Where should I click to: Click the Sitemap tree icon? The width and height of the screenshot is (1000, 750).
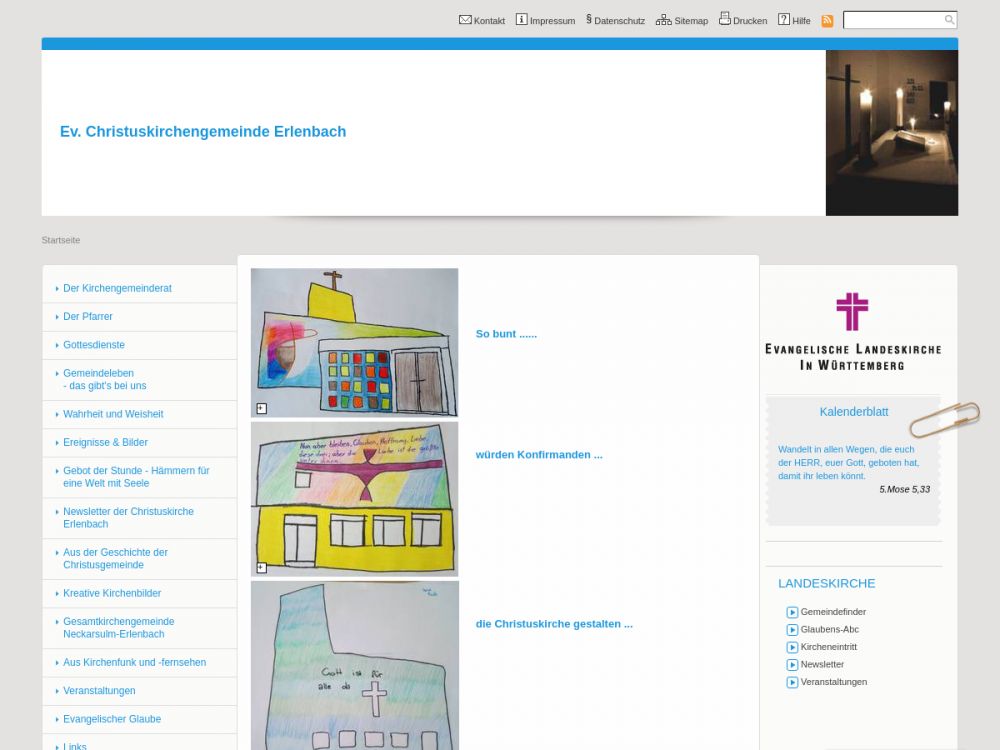[663, 20]
